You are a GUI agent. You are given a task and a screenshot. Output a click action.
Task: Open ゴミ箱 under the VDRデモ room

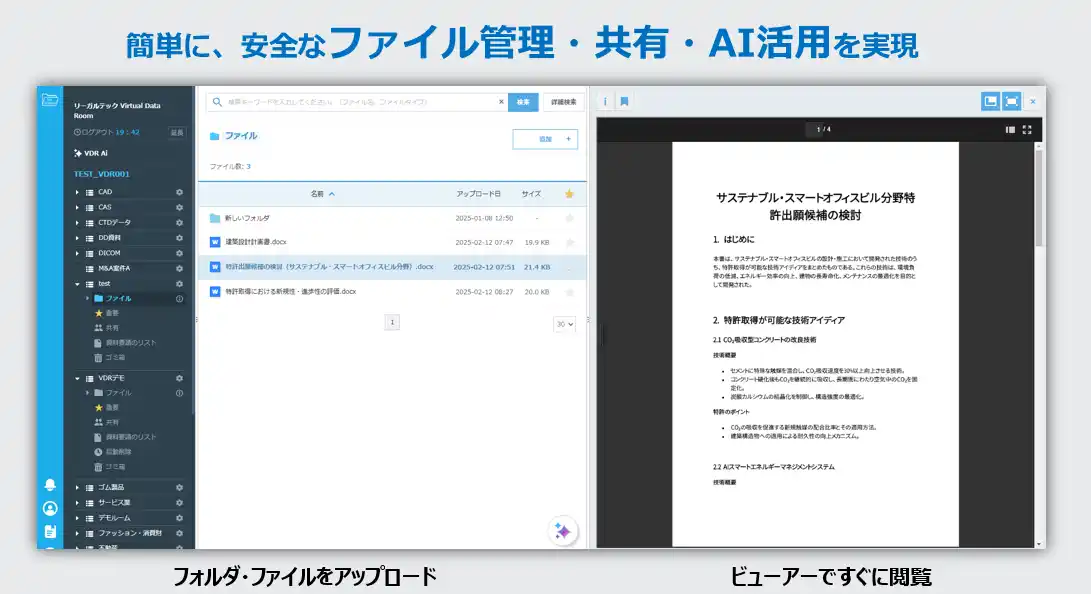point(116,466)
